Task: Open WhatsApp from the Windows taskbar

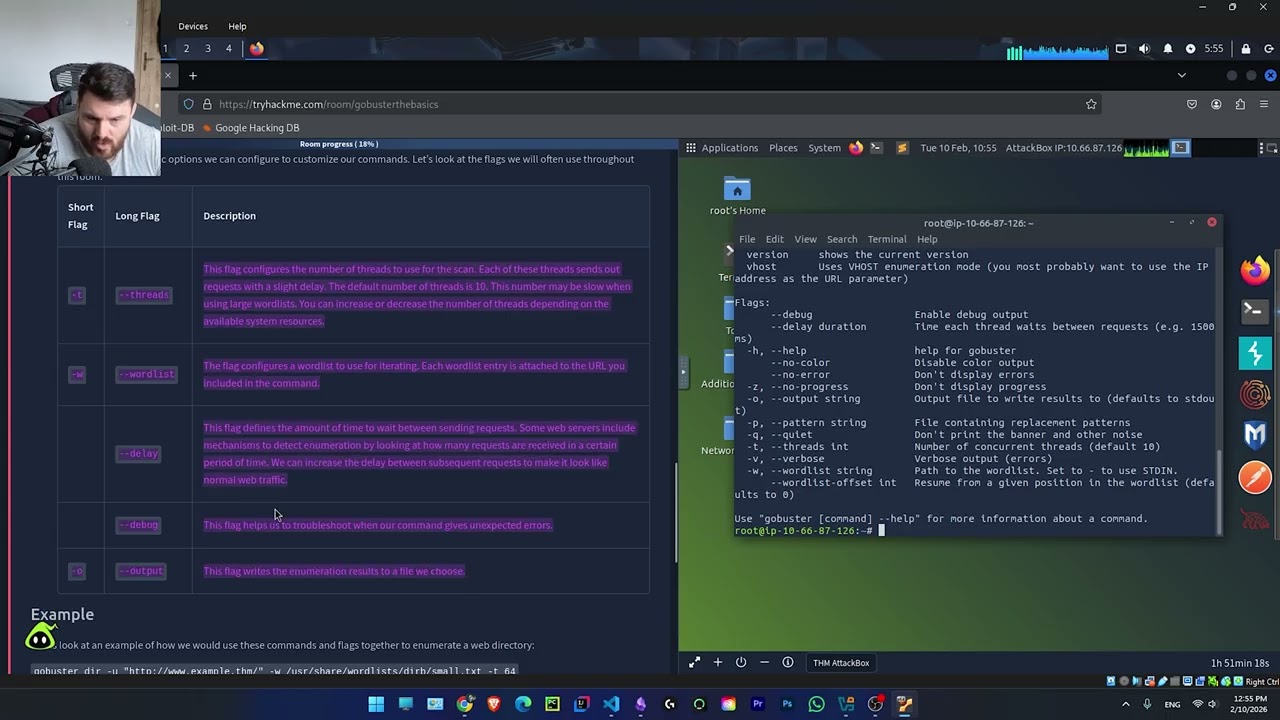Action: point(816,704)
